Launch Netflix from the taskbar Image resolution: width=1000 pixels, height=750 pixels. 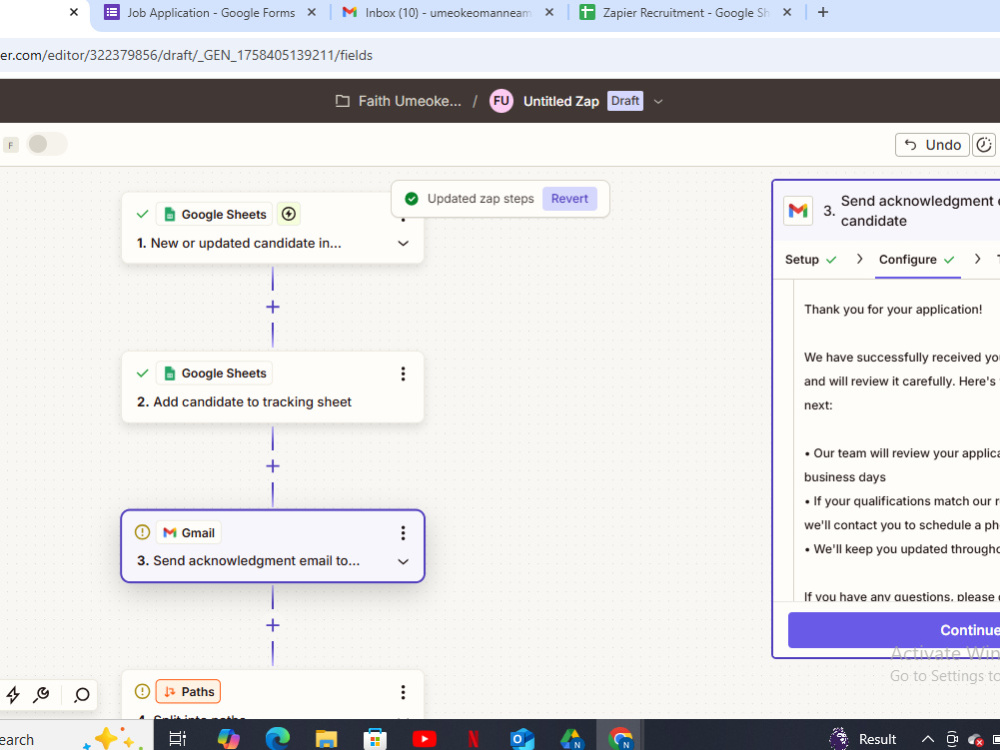[x=473, y=739]
